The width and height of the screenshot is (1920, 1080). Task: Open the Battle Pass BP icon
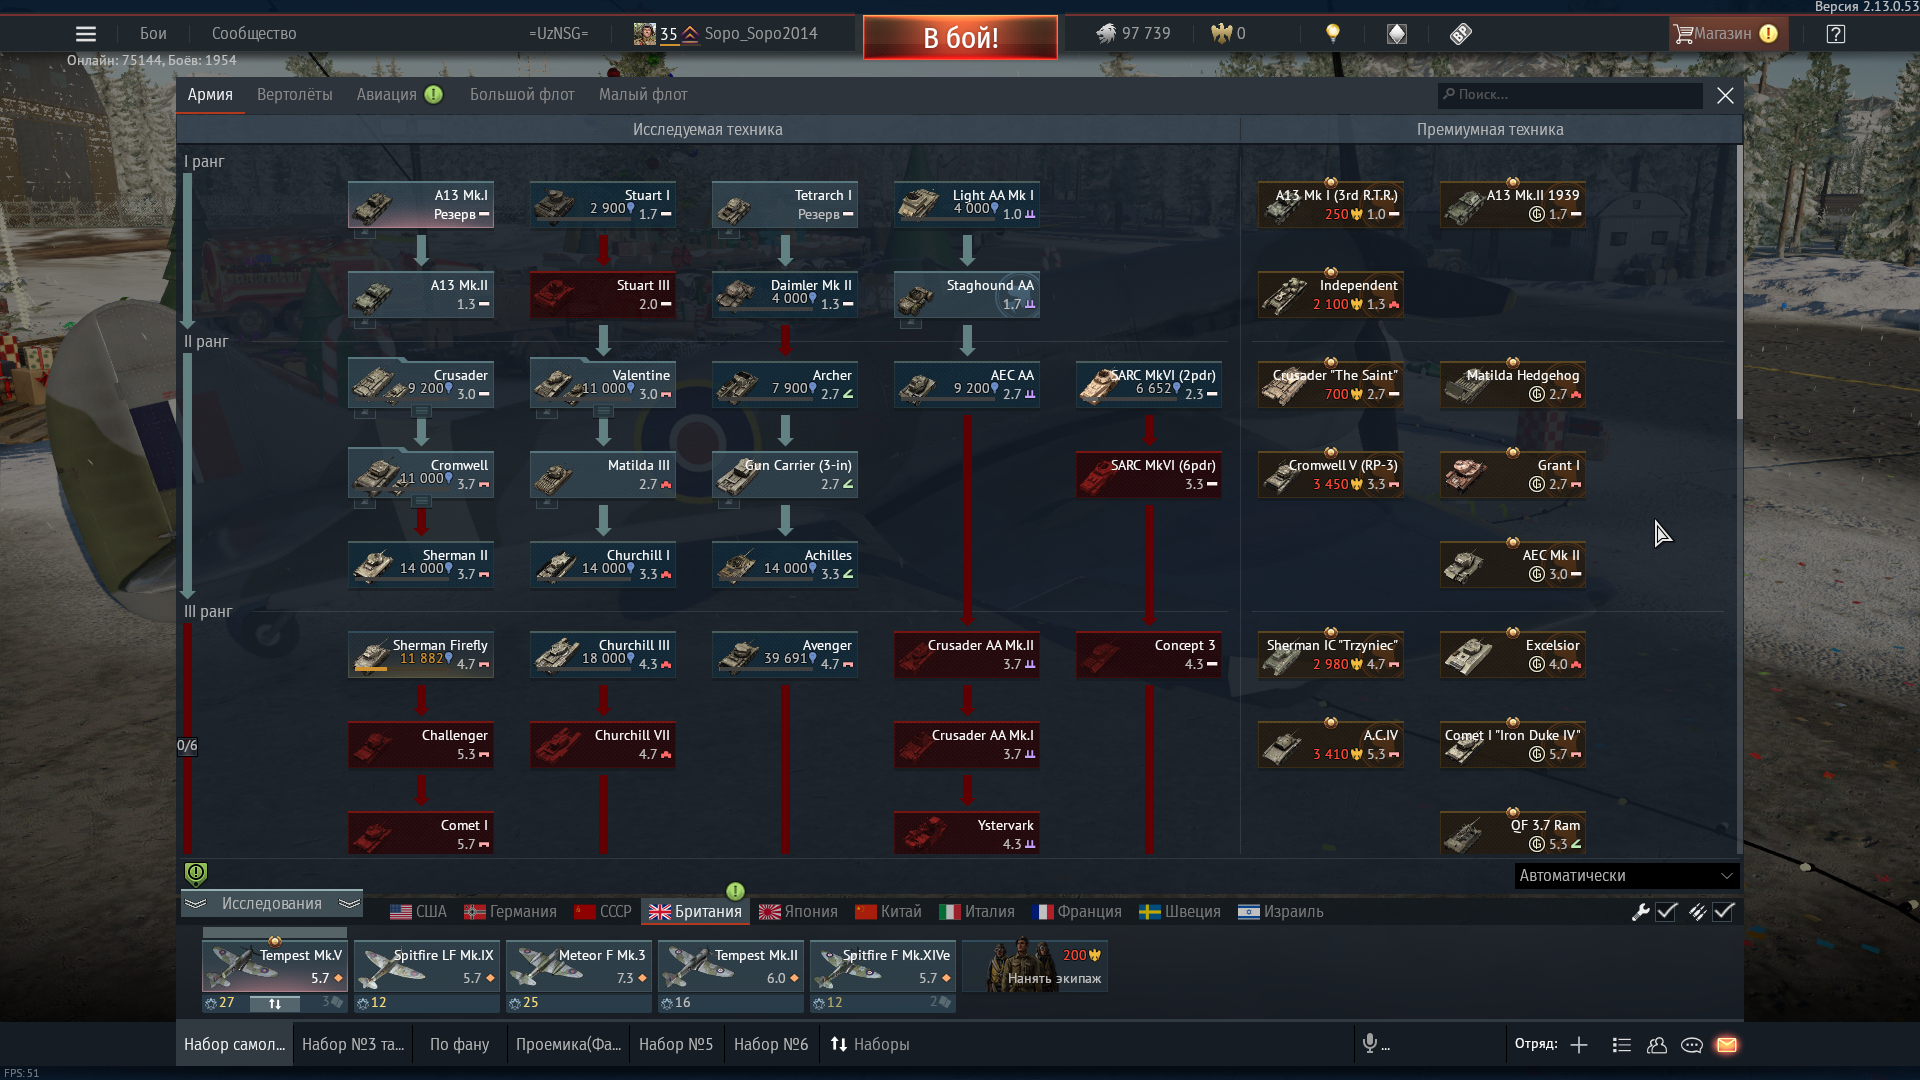point(1461,34)
